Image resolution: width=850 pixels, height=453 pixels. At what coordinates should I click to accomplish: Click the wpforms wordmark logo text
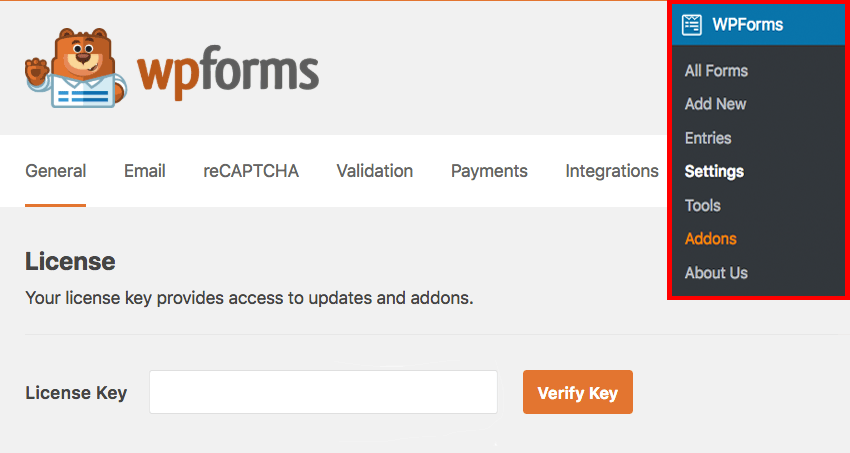click(228, 72)
